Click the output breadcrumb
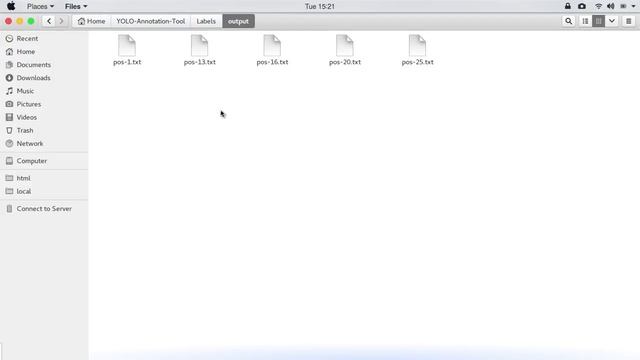The image size is (640, 360). pyautogui.click(x=238, y=21)
